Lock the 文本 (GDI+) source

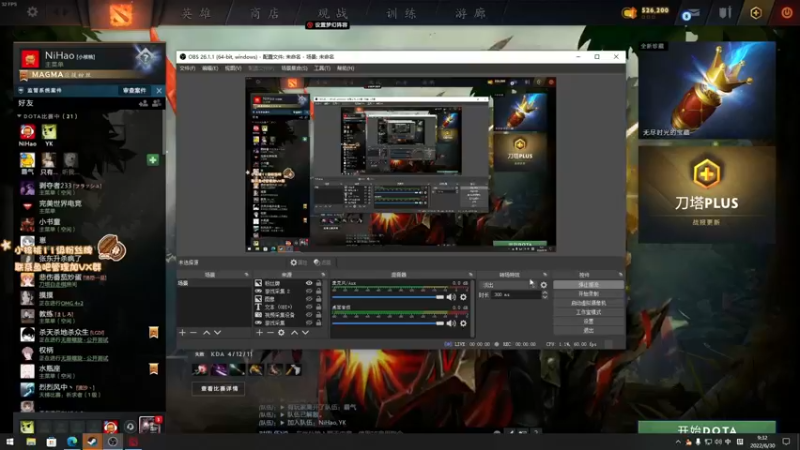point(318,307)
